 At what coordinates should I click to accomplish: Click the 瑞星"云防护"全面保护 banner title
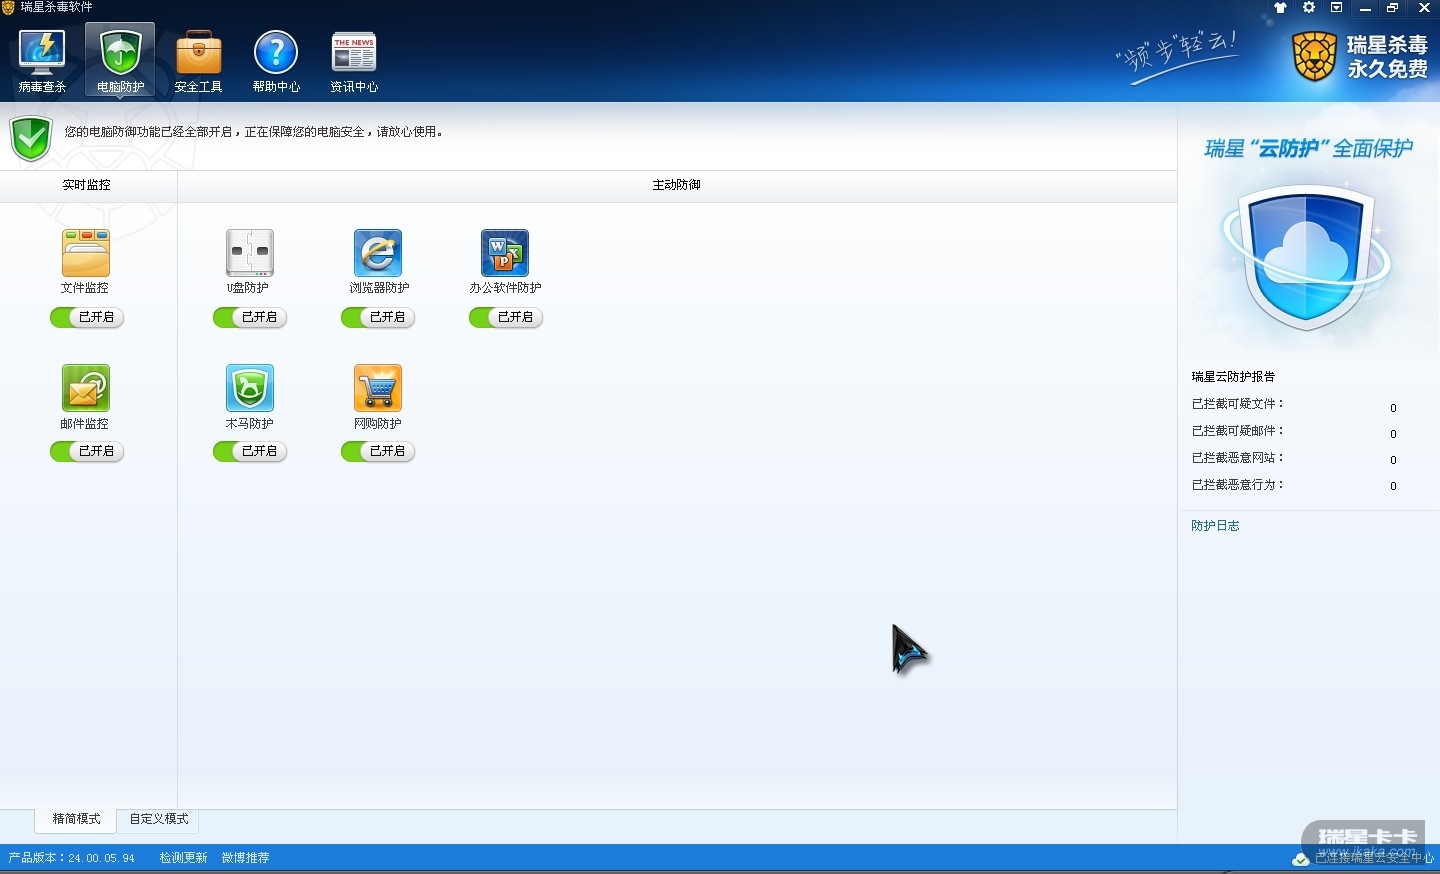[x=1308, y=149]
